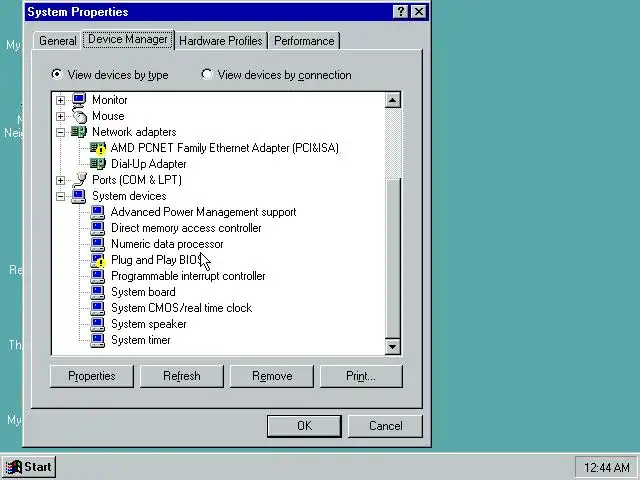Viewport: 640px width, 480px height.
Task: Select the System speaker icon
Action: click(98, 324)
